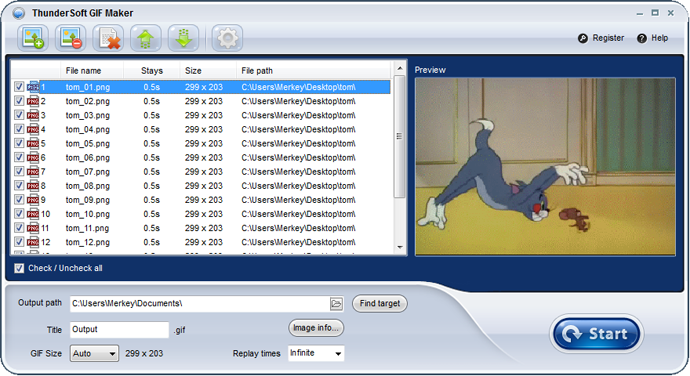The width and height of the screenshot is (690, 376).
Task: Click the Start button
Action: pyautogui.click(x=596, y=334)
